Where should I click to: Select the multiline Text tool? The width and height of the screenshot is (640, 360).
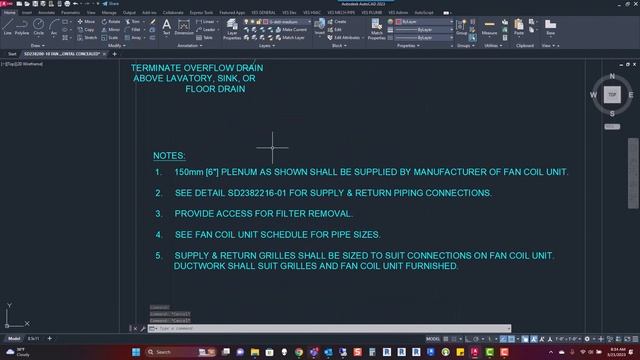click(x=167, y=28)
